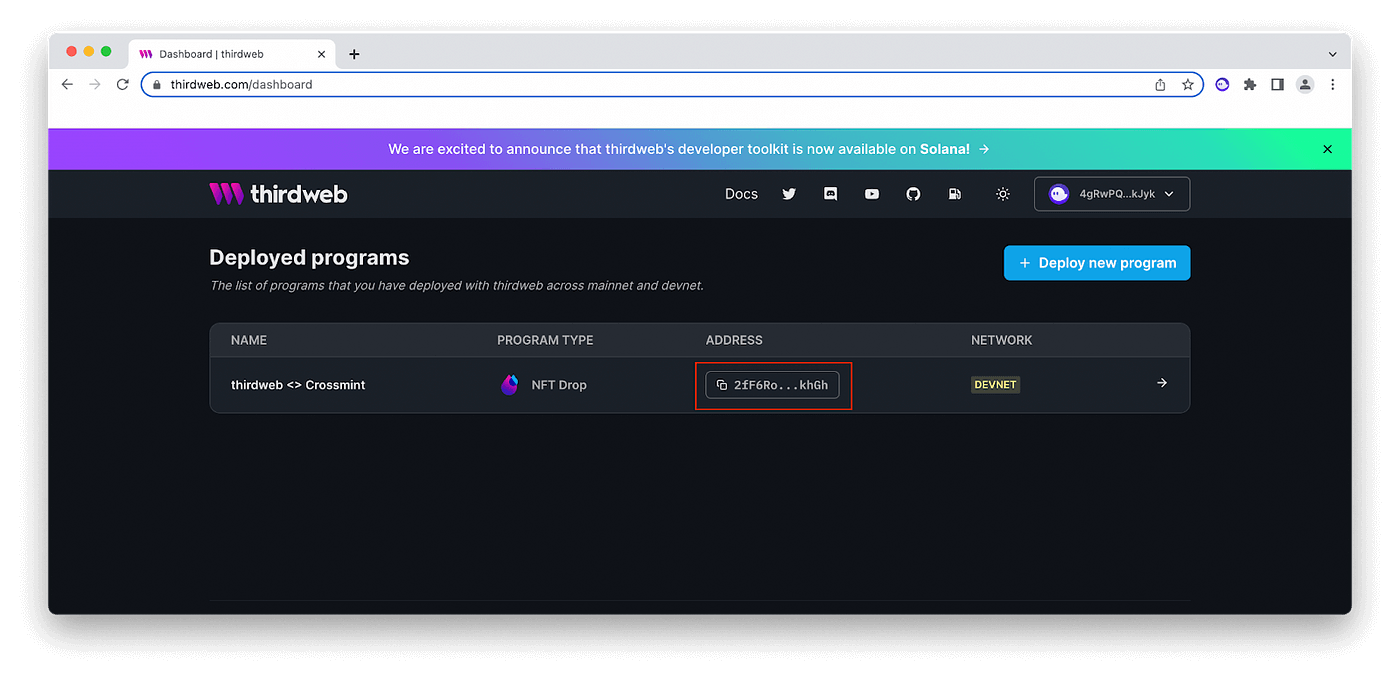Click the NAME column header
Image resolution: width=1400 pixels, height=678 pixels.
pos(249,340)
